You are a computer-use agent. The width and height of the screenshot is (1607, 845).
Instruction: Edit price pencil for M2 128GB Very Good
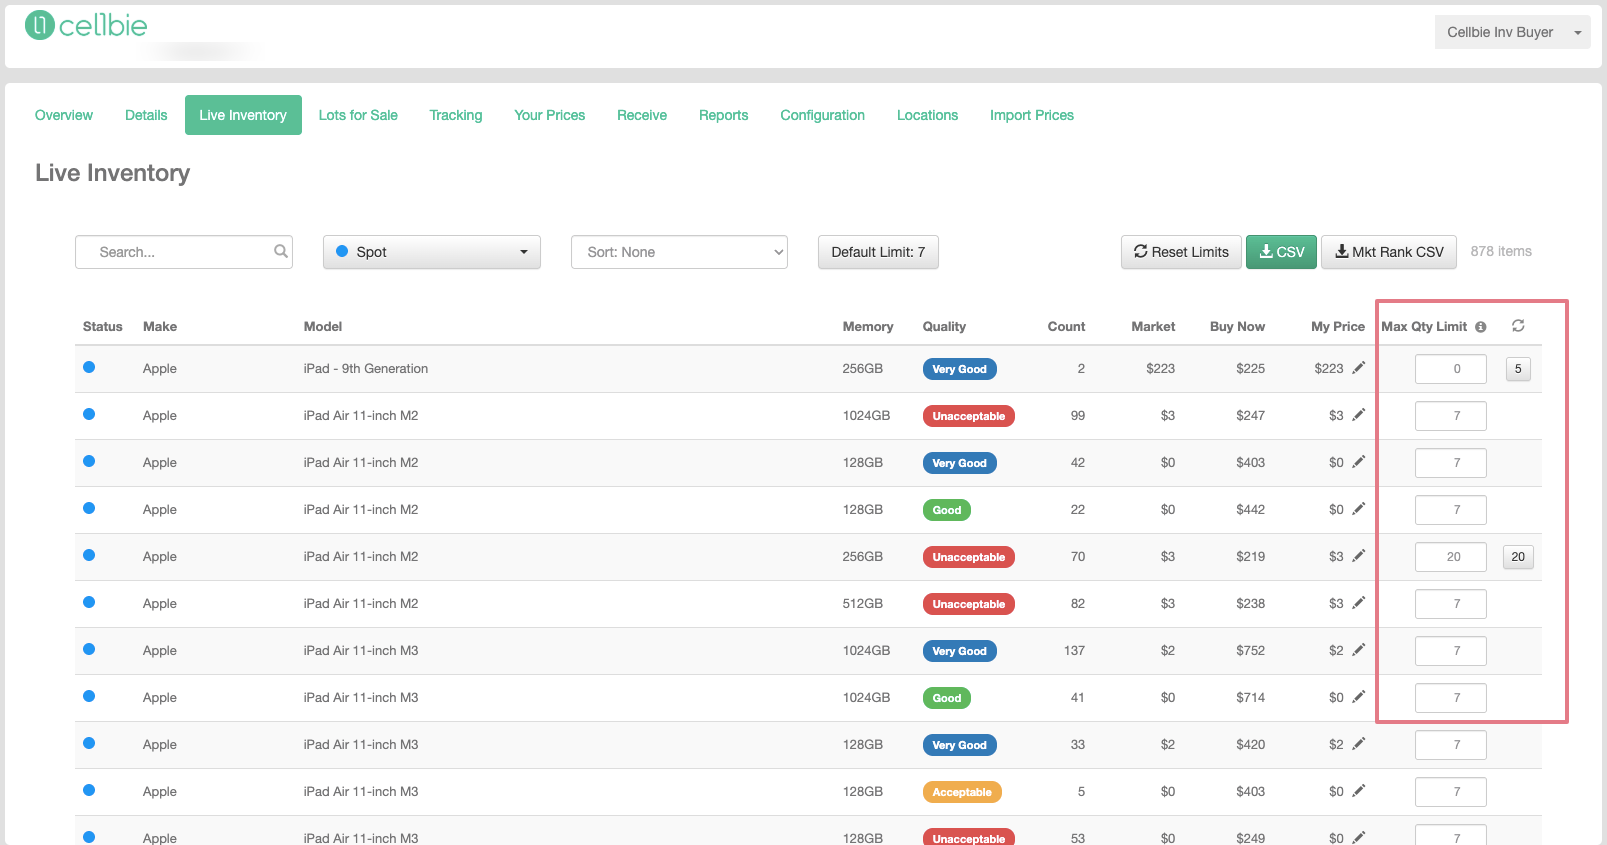[1359, 462]
